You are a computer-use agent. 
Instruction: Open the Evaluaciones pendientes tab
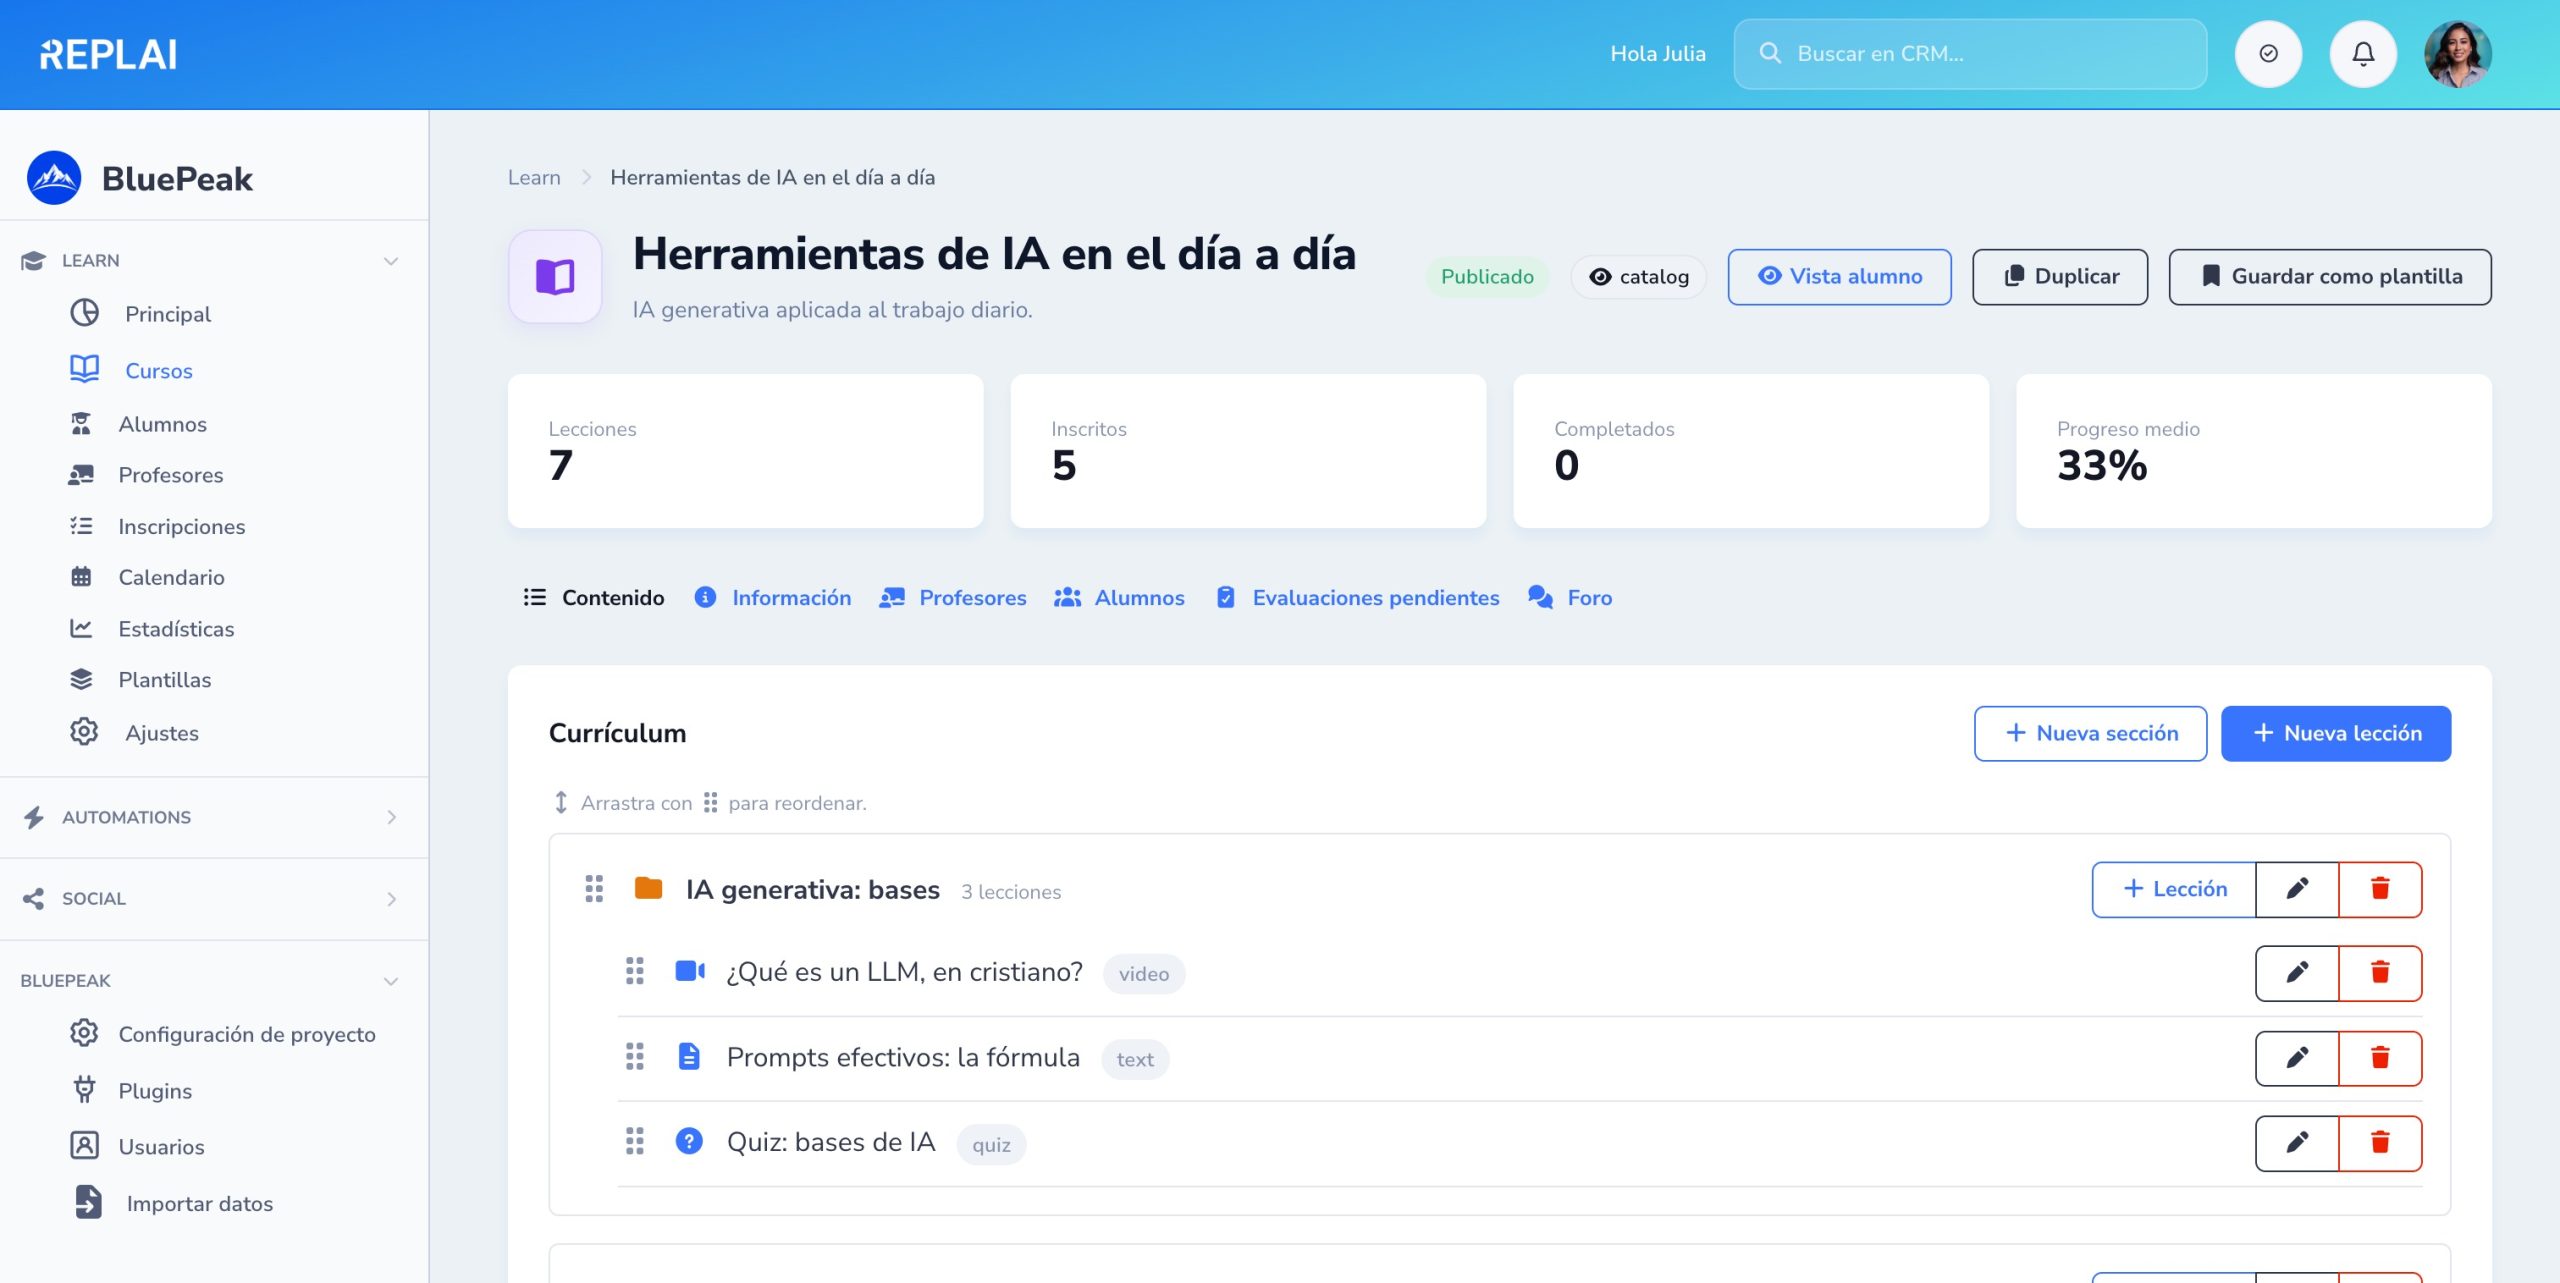(x=1358, y=598)
